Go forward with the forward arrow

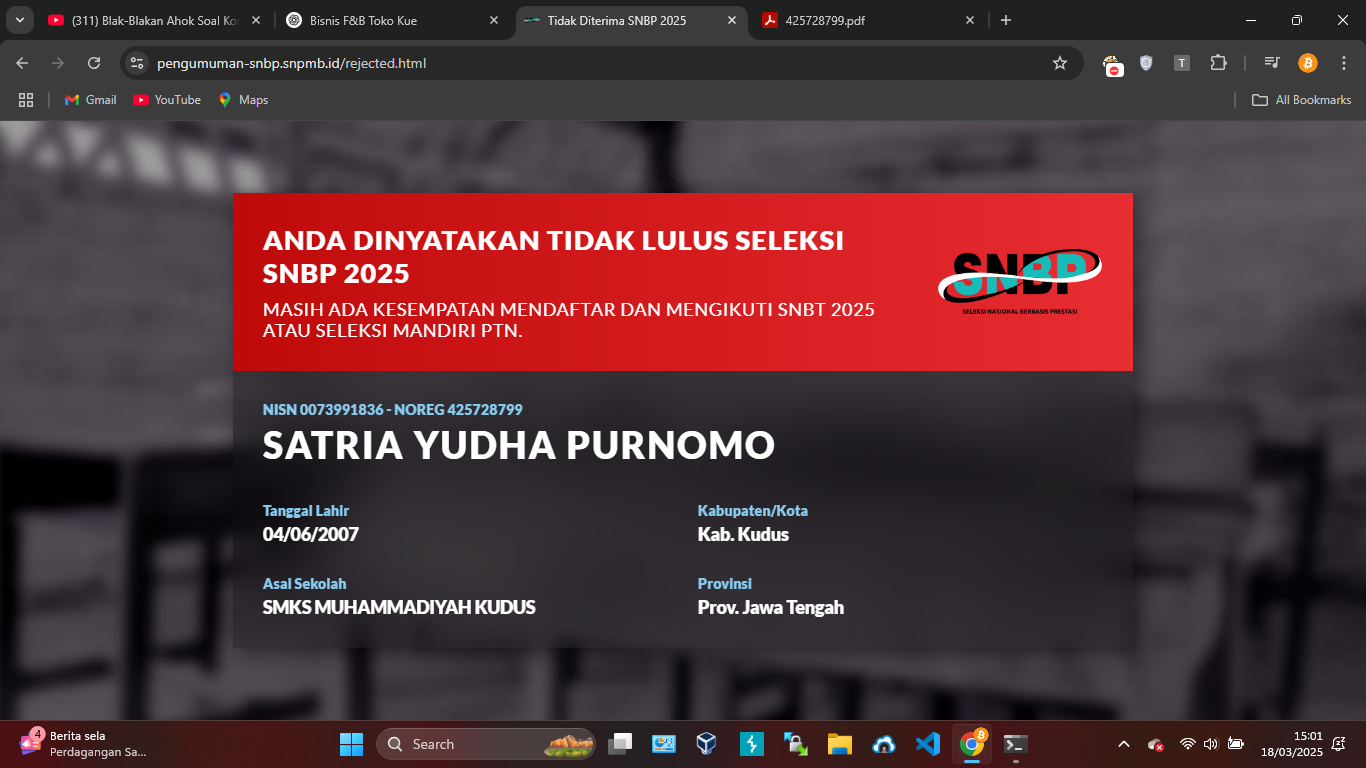coord(58,63)
